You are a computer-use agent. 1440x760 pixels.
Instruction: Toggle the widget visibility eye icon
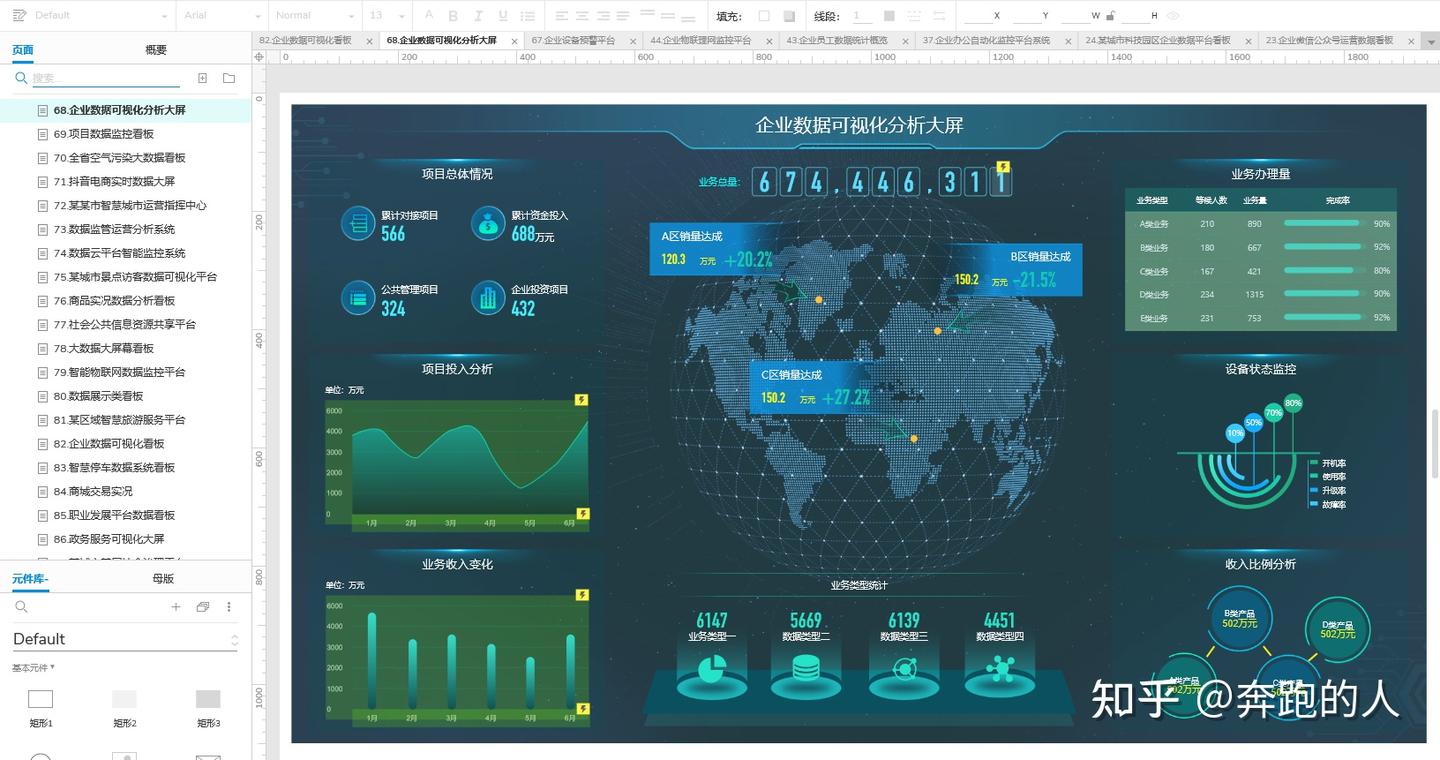[x=1173, y=16]
